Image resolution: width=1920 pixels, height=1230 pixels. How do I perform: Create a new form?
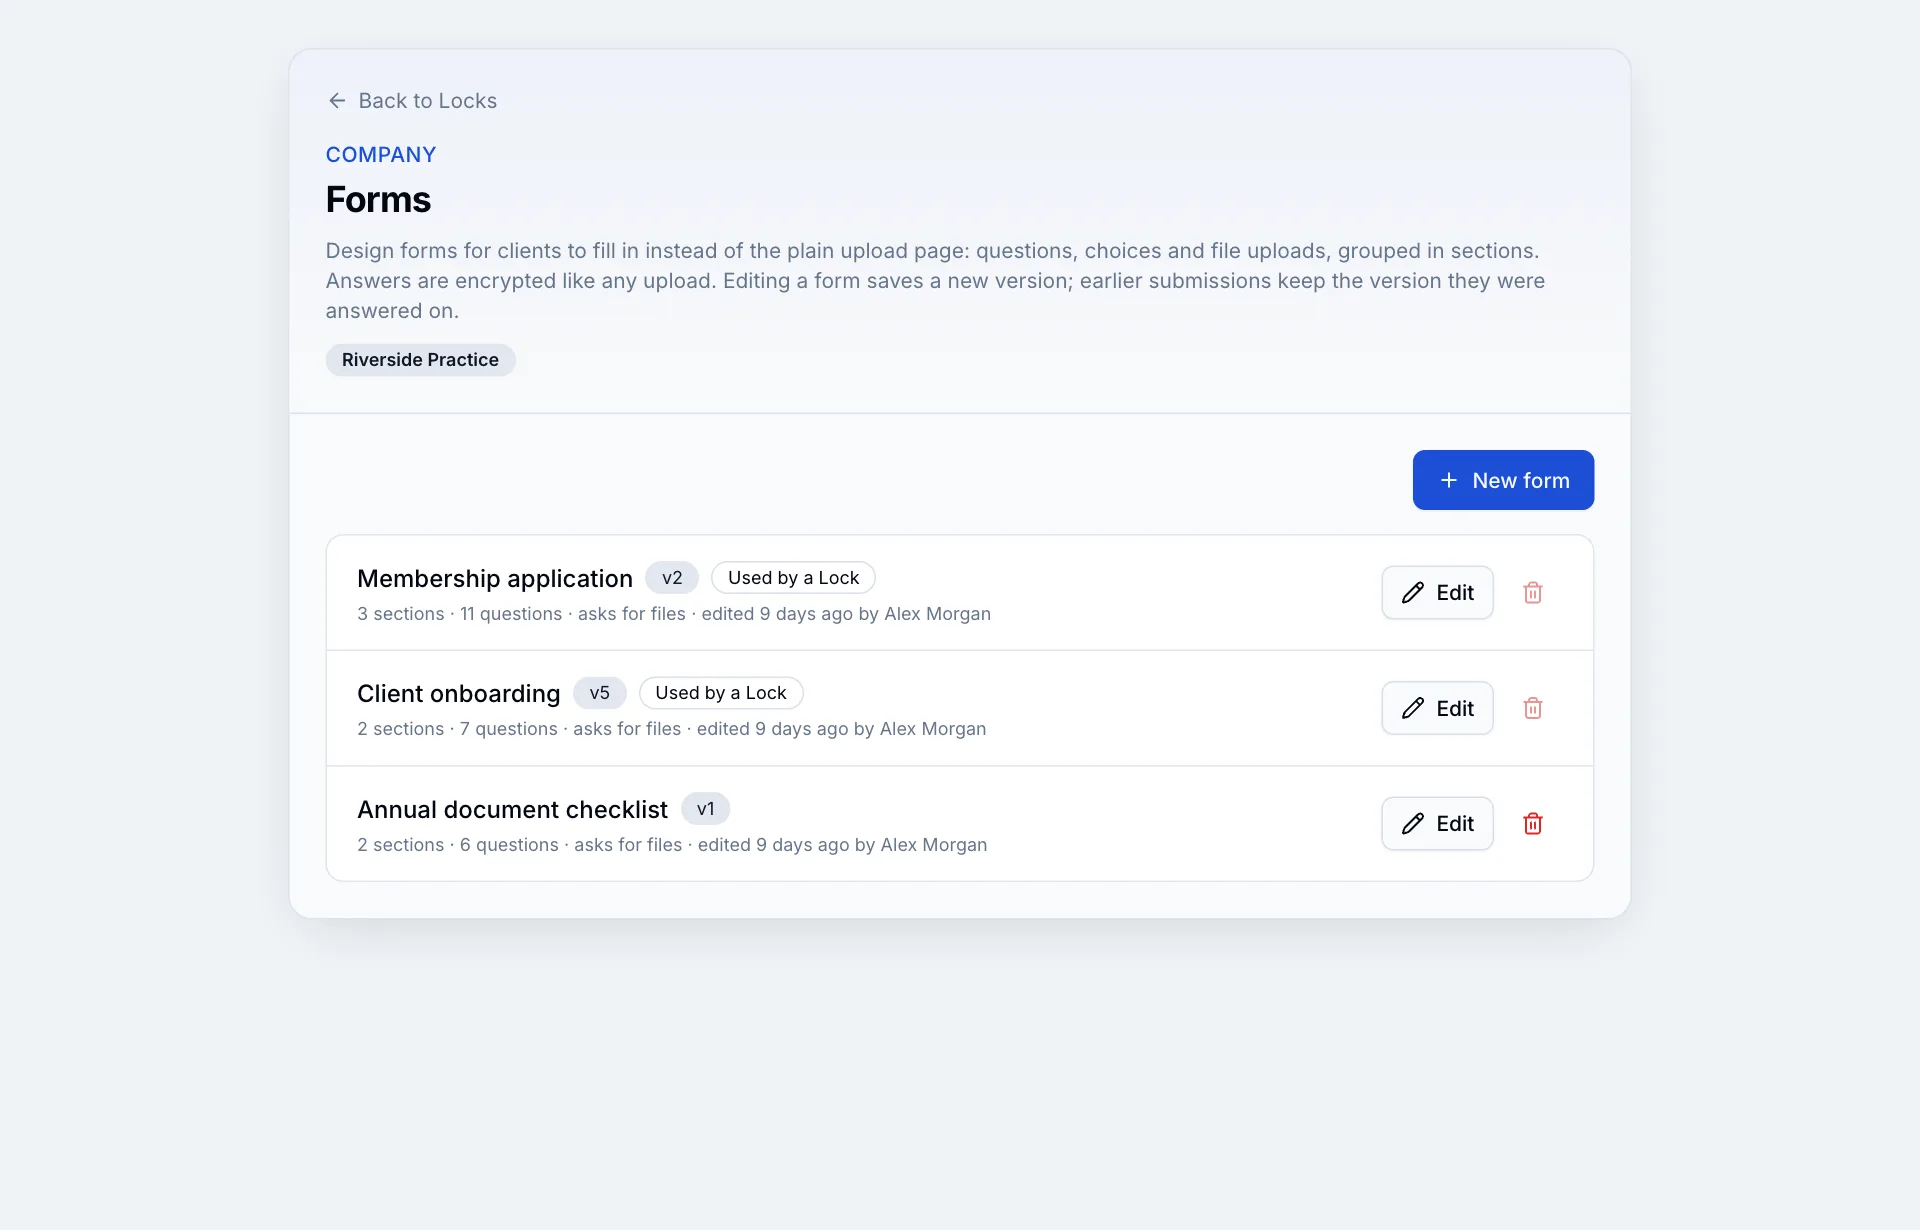pyautogui.click(x=1503, y=480)
